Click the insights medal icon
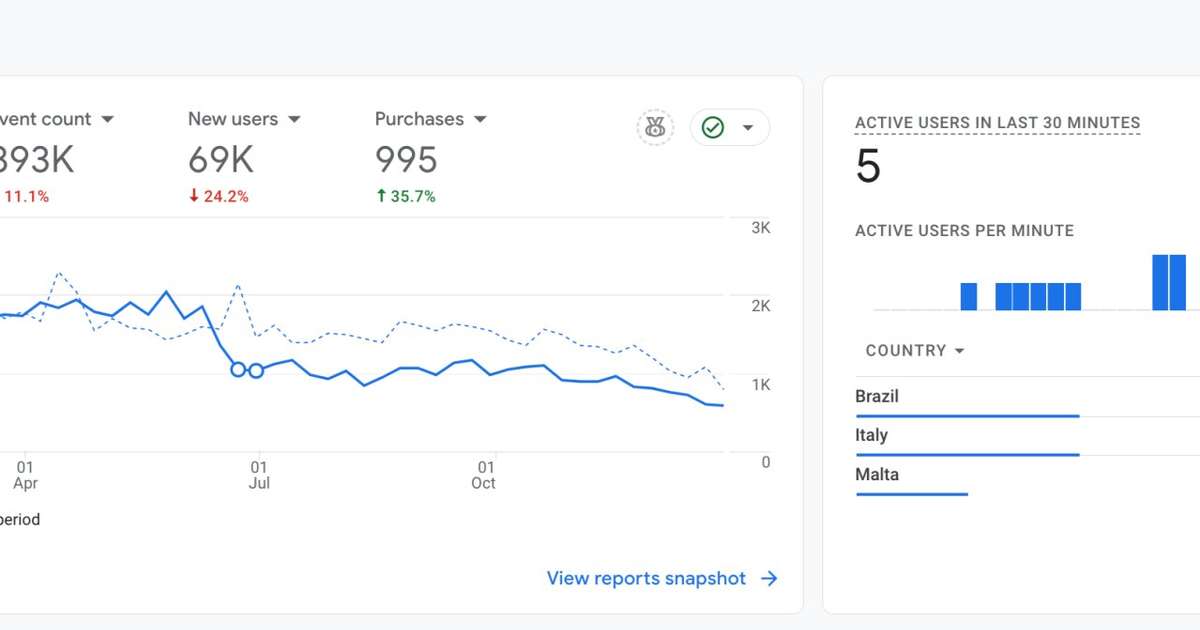The height and width of the screenshot is (630, 1200). (655, 127)
